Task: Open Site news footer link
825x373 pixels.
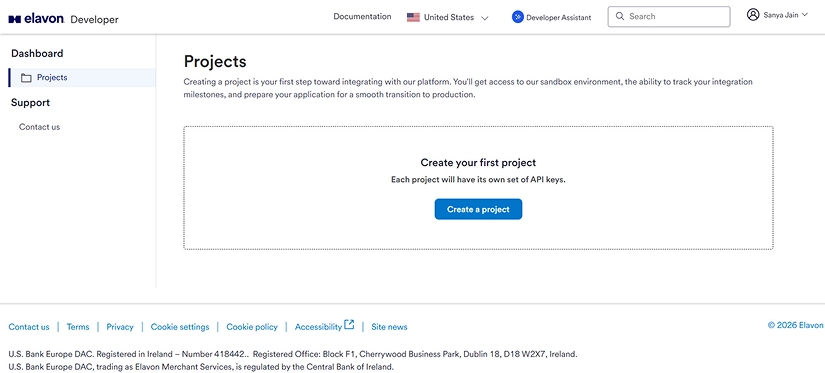Action: pos(389,327)
